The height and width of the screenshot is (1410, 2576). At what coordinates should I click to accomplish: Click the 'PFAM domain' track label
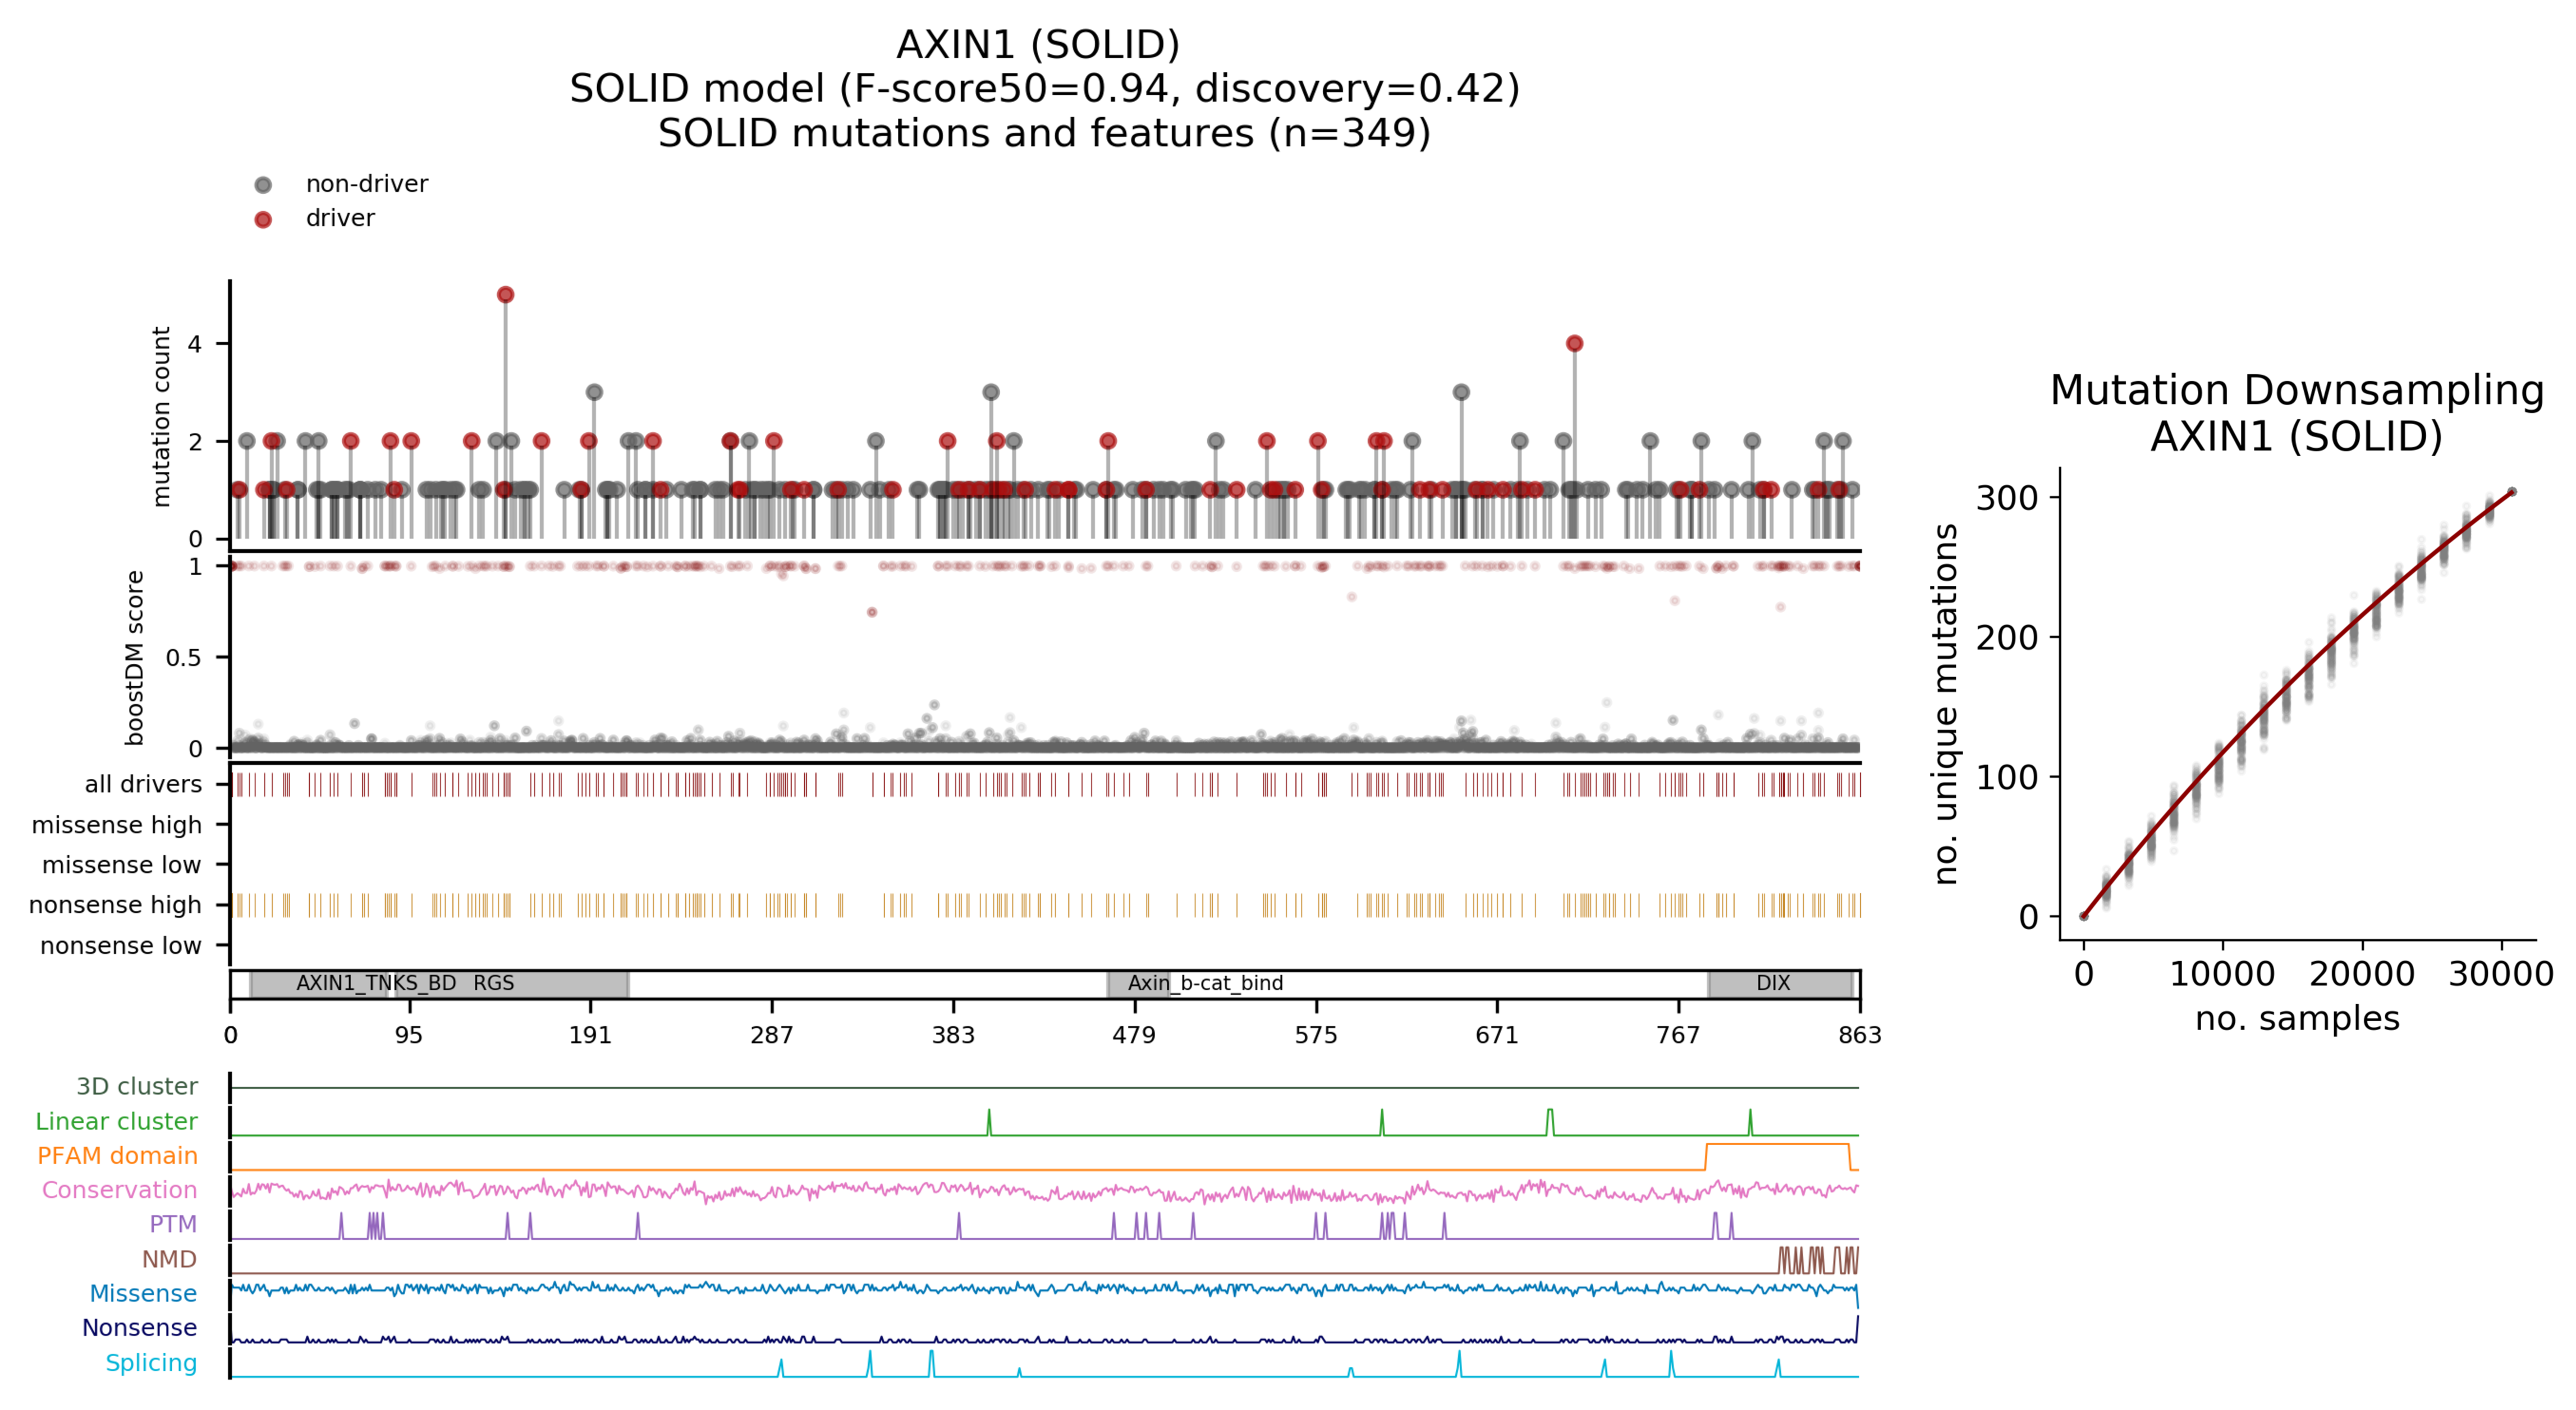(117, 1155)
